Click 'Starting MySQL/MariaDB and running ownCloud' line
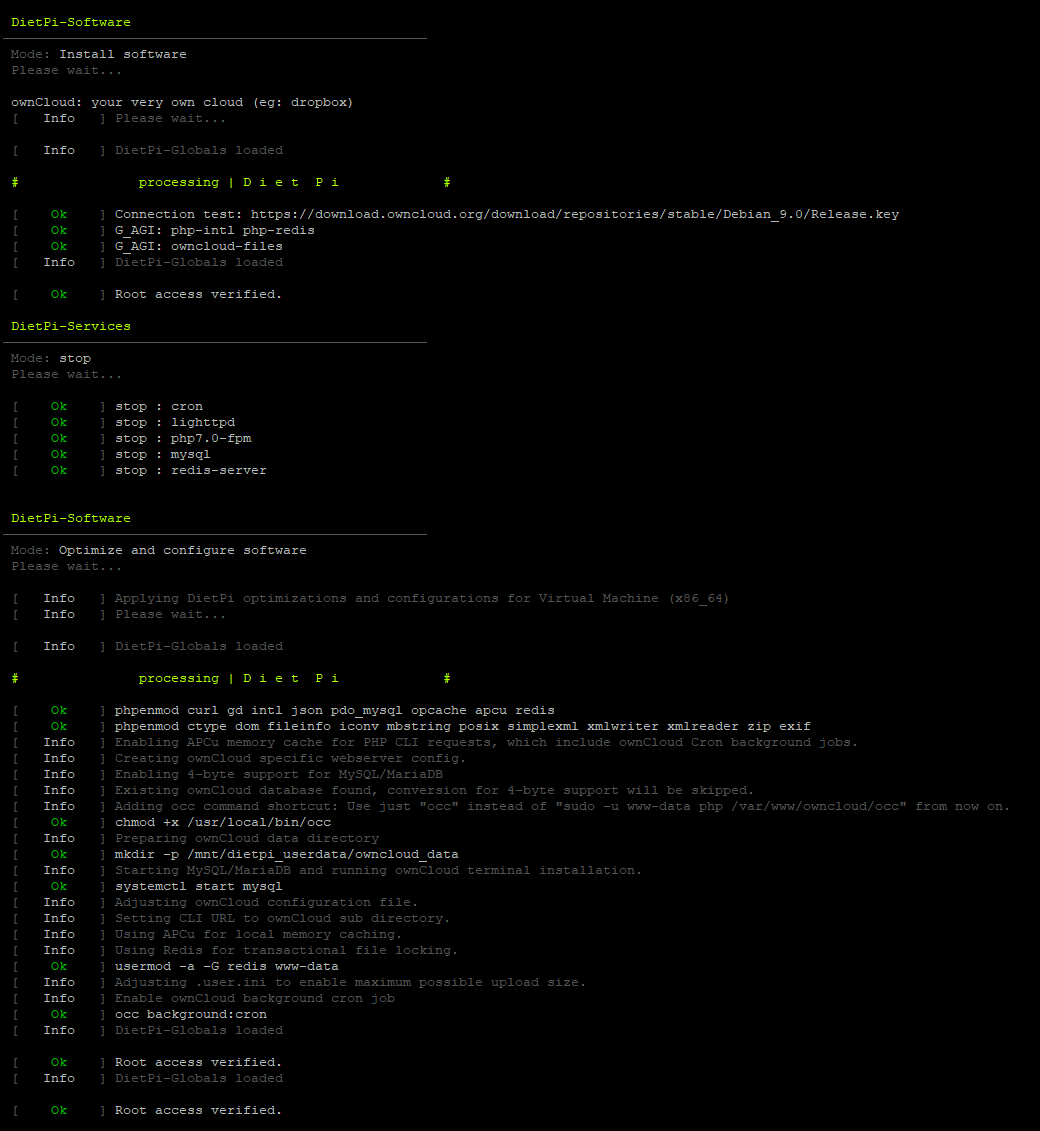Screen dimensions: 1040x1131 click(x=379, y=871)
